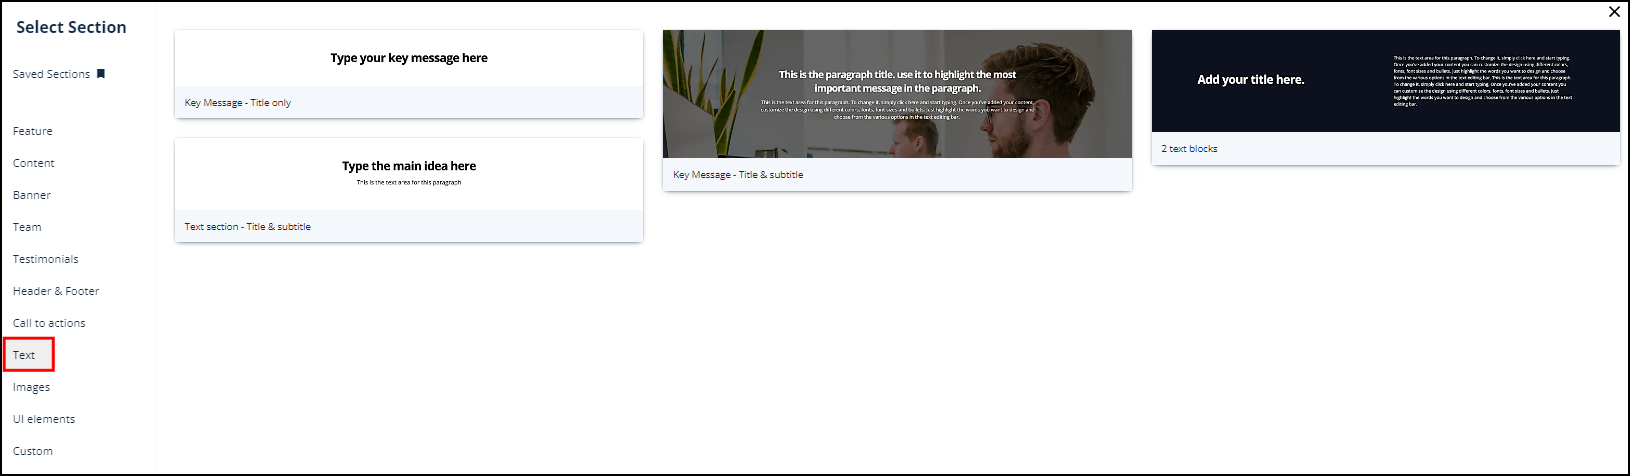
Task: Click the '2 text blocks' label
Action: (x=1189, y=149)
